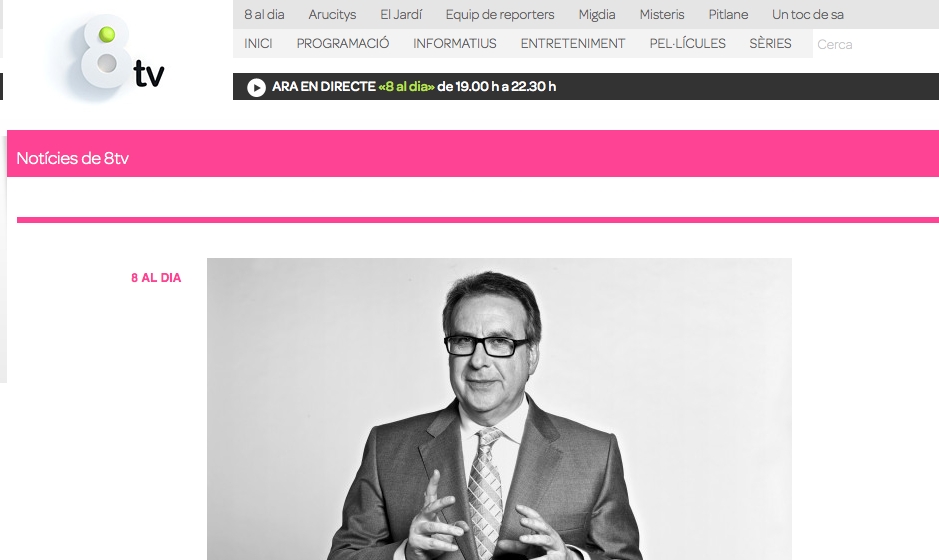939x560 pixels.
Task: Focus the Cerca search field
Action: point(876,44)
